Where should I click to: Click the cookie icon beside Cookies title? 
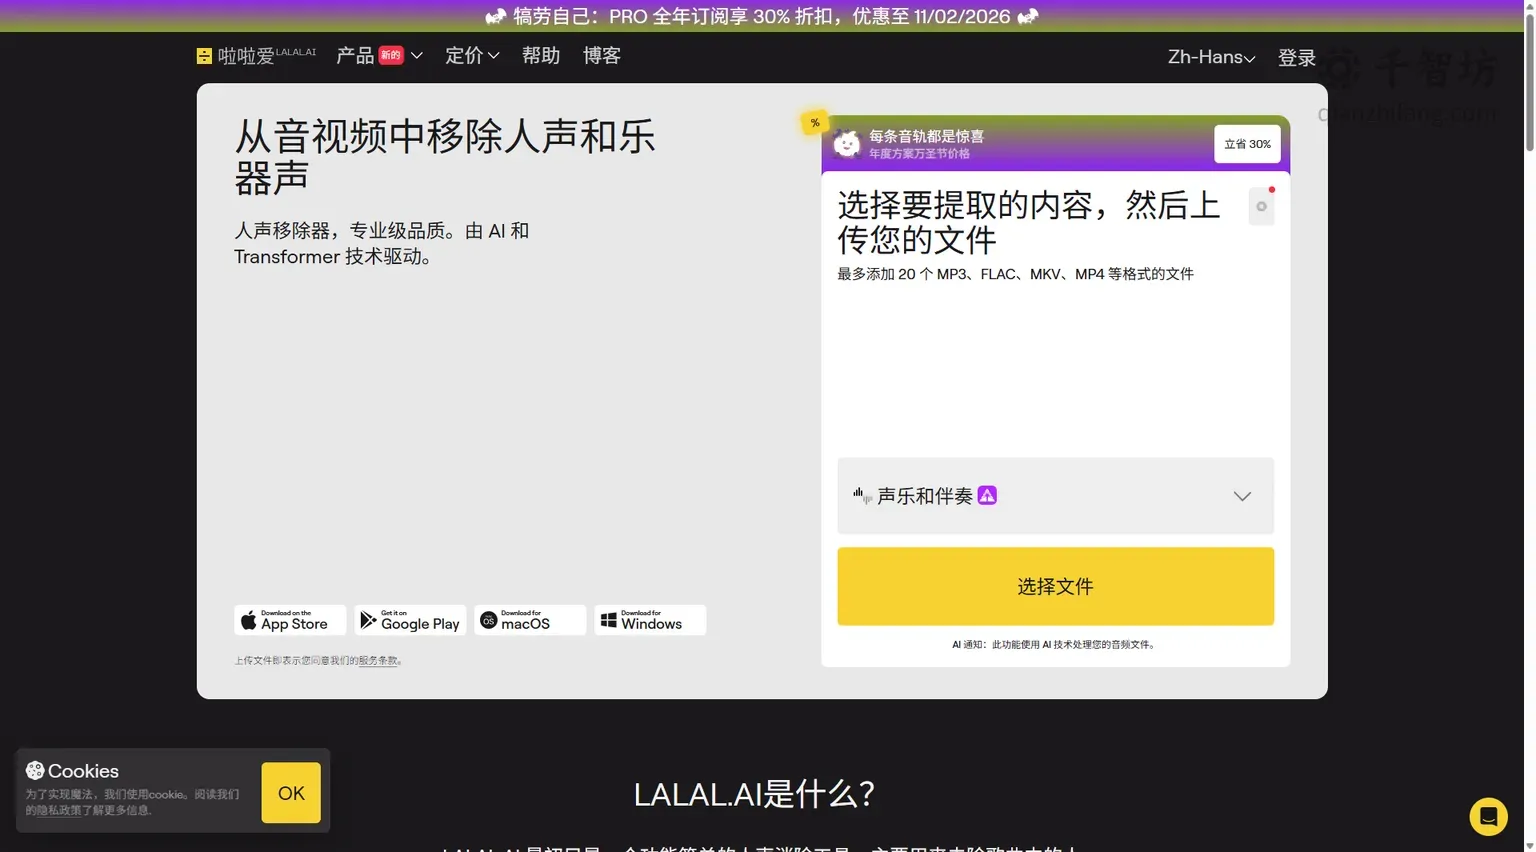point(35,770)
